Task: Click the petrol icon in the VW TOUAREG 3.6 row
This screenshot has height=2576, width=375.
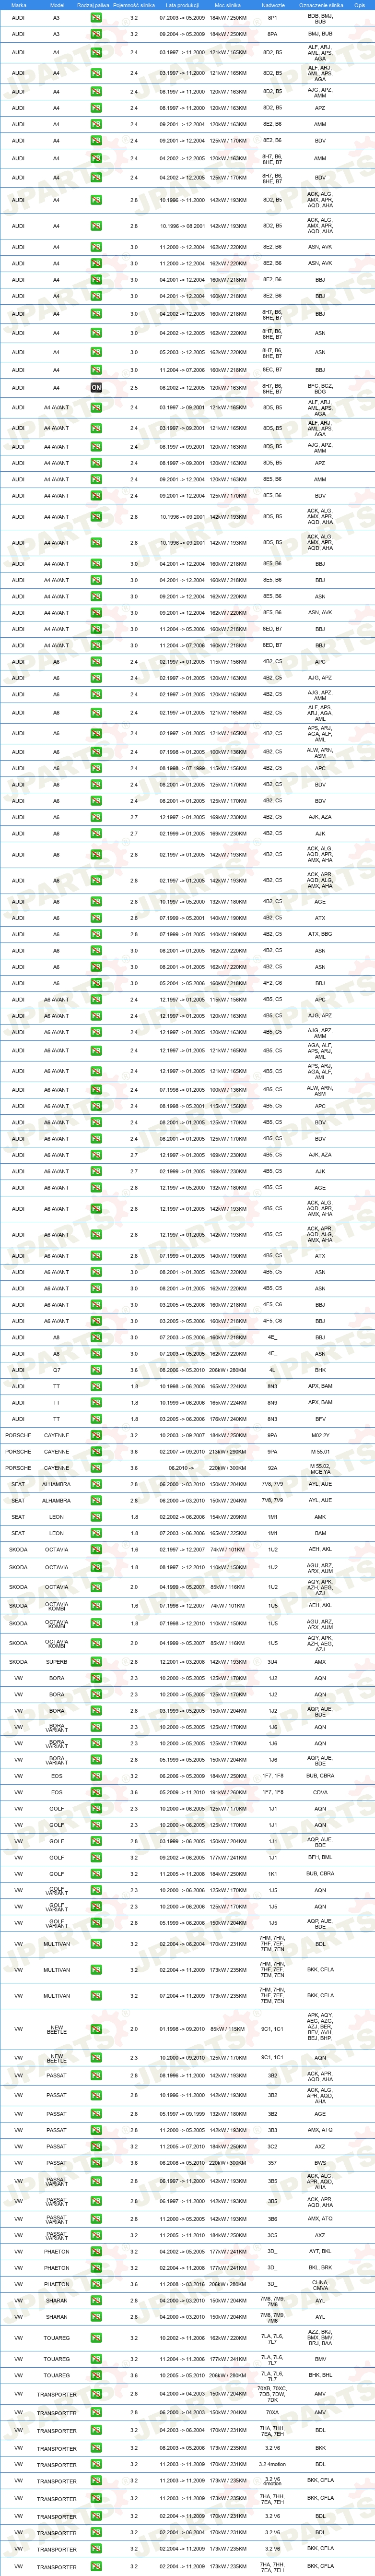Action: (96, 2375)
